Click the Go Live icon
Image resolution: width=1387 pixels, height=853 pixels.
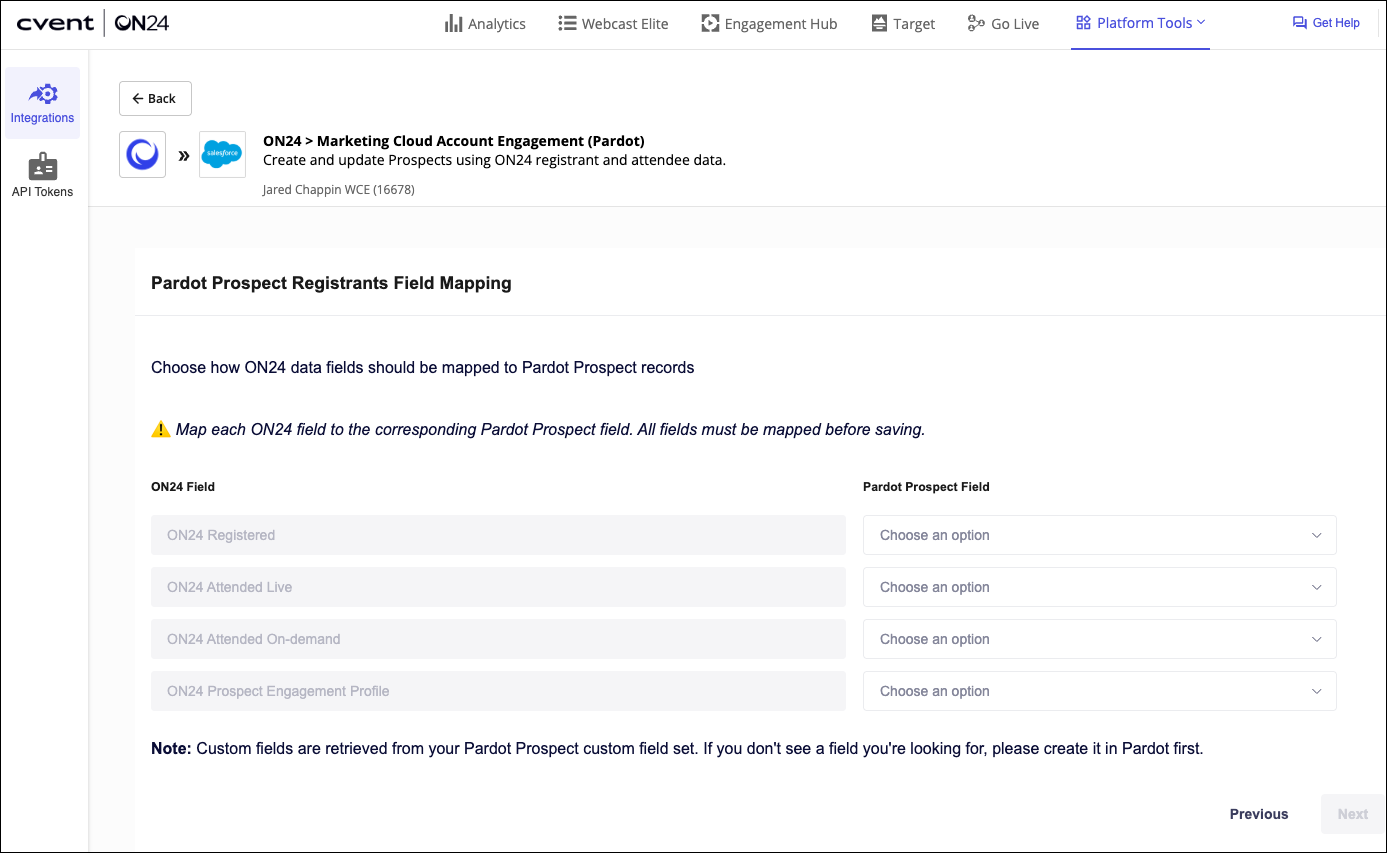[x=976, y=23]
